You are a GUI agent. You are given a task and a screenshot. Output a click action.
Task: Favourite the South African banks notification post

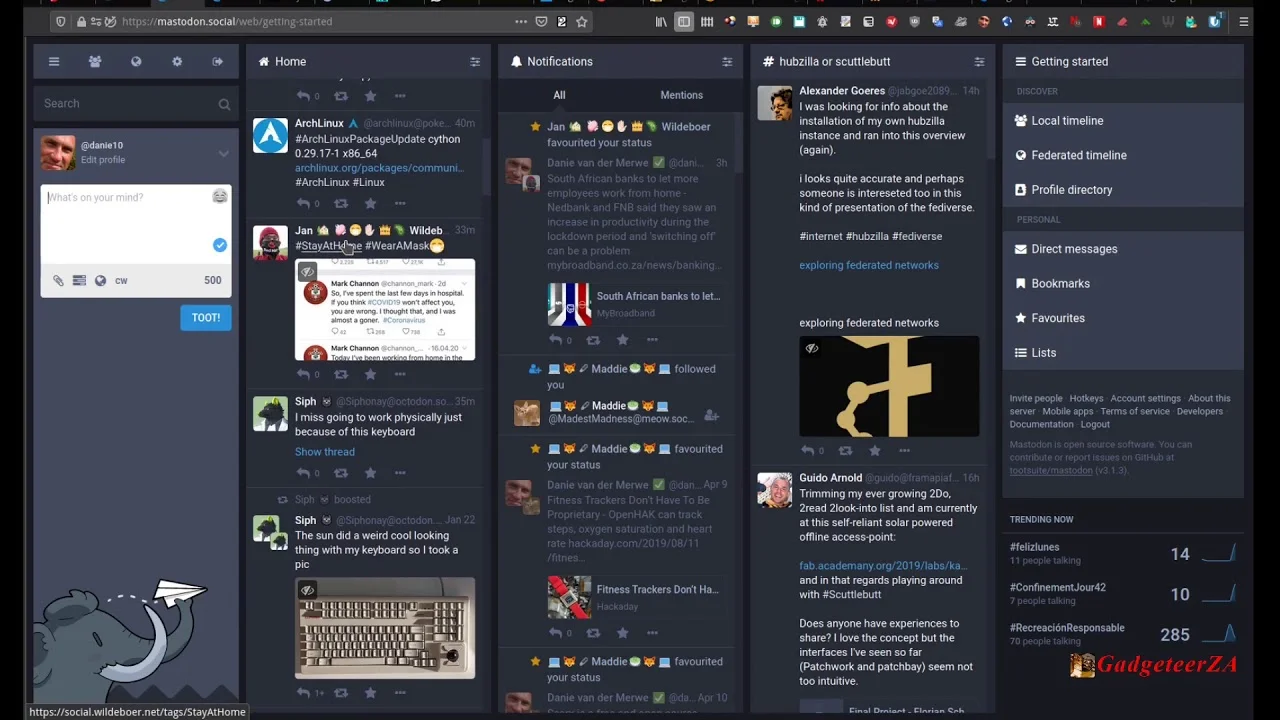tap(622, 340)
